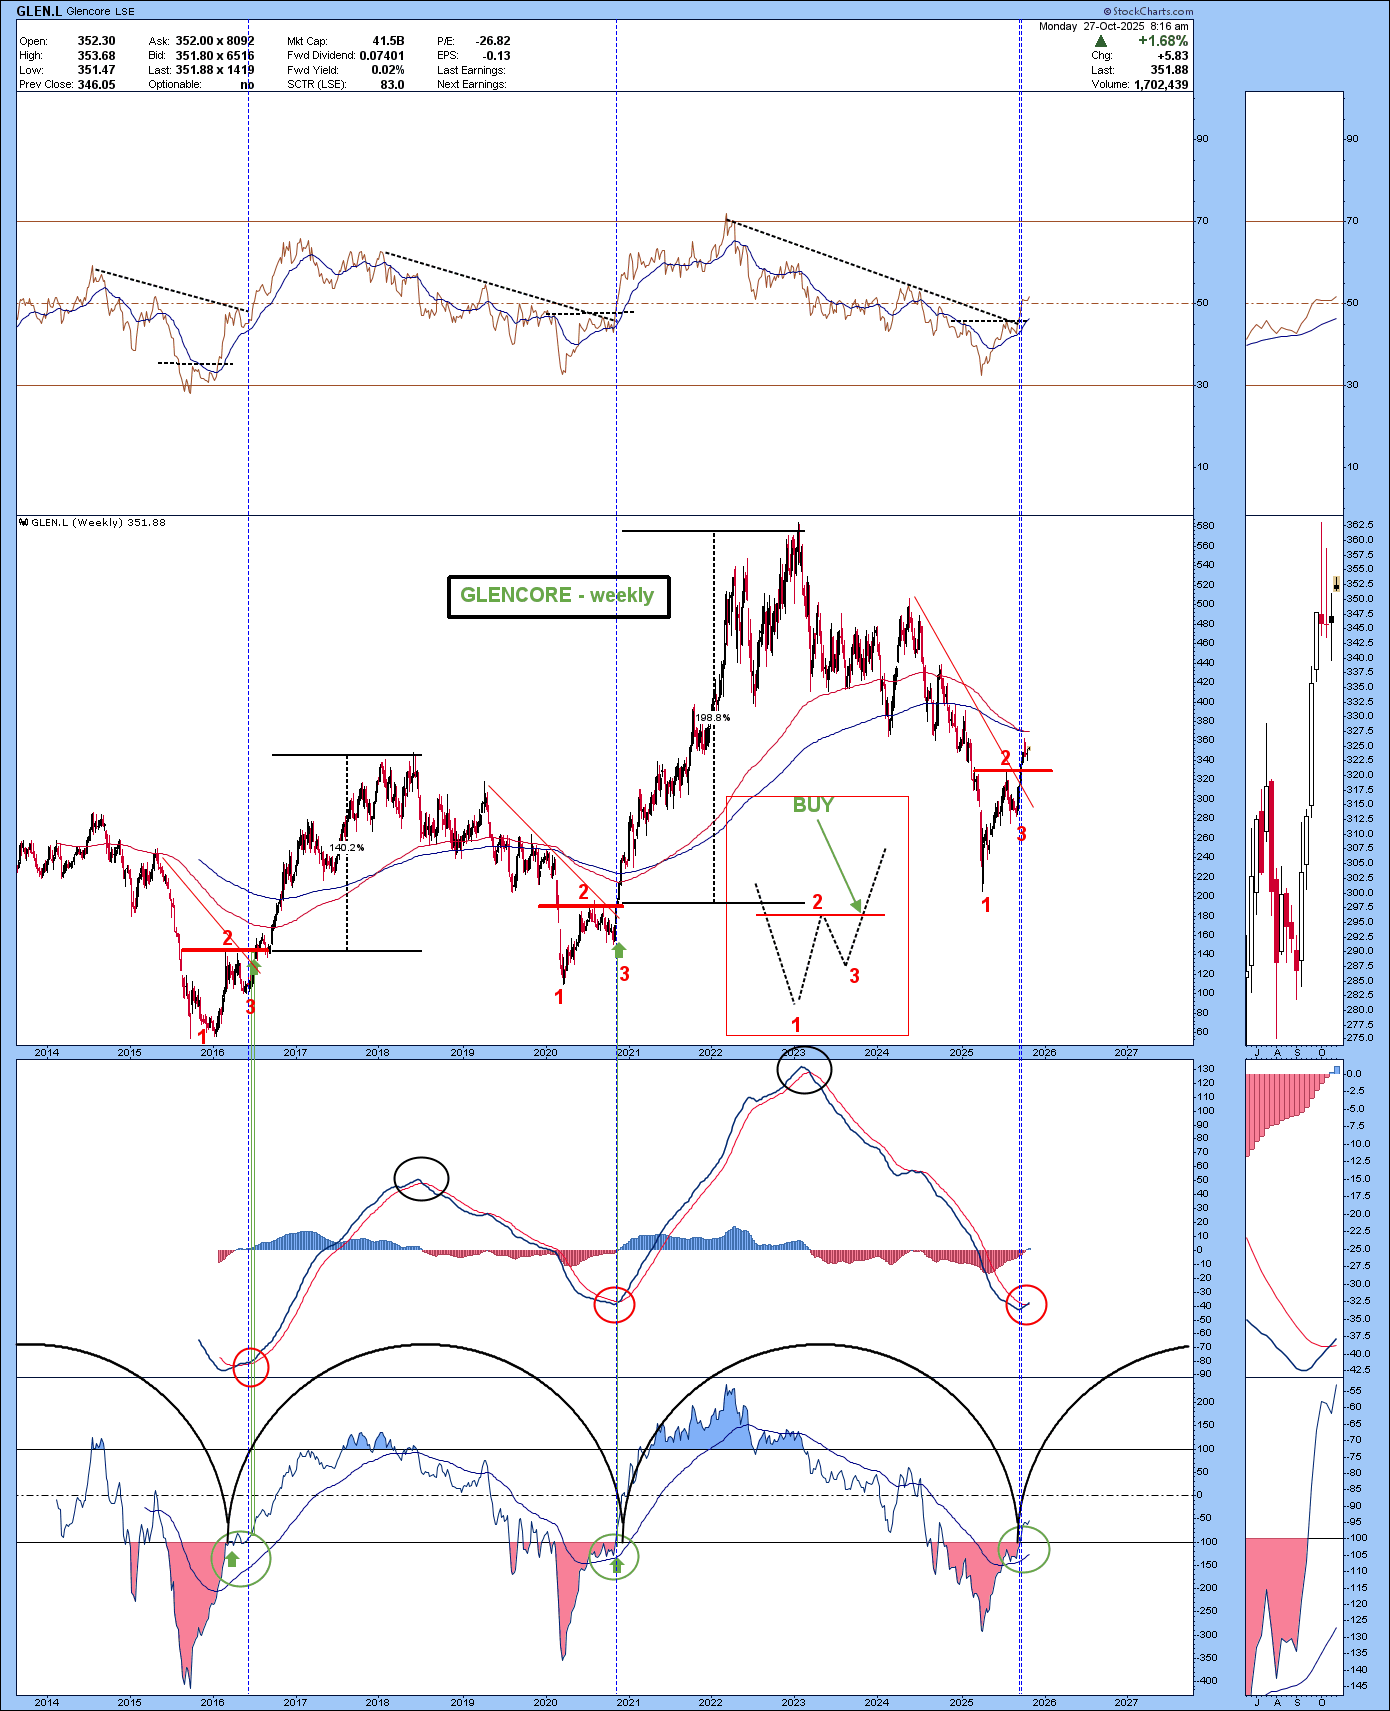Image resolution: width=1390 pixels, height=1711 pixels.
Task: Click the black circle at the 2018 MACD peak
Action: point(421,1178)
